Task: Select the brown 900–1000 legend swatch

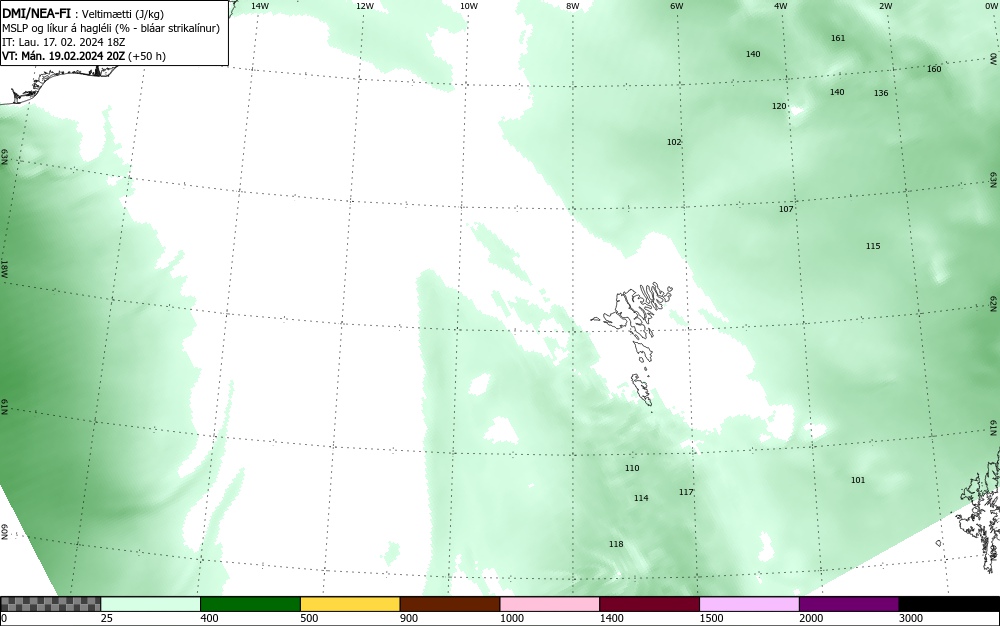Action: 450,604
